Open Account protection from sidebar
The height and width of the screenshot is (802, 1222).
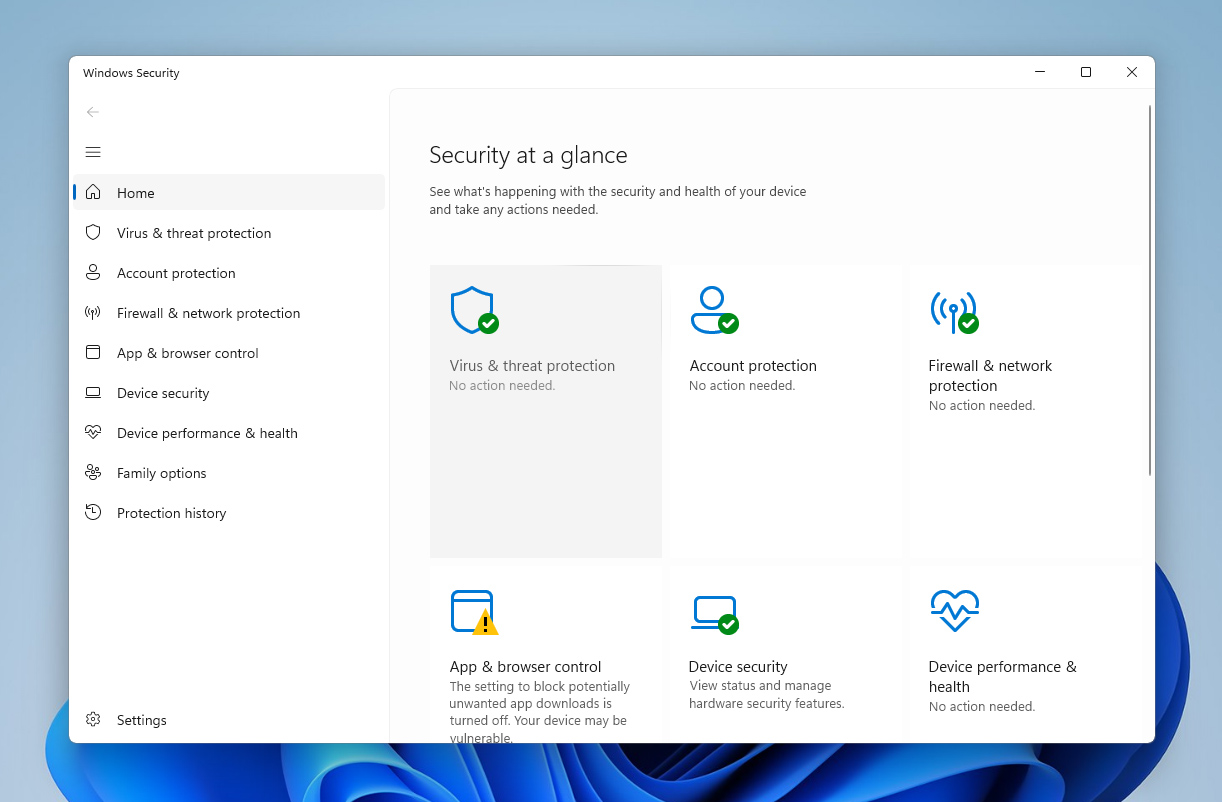(229, 272)
